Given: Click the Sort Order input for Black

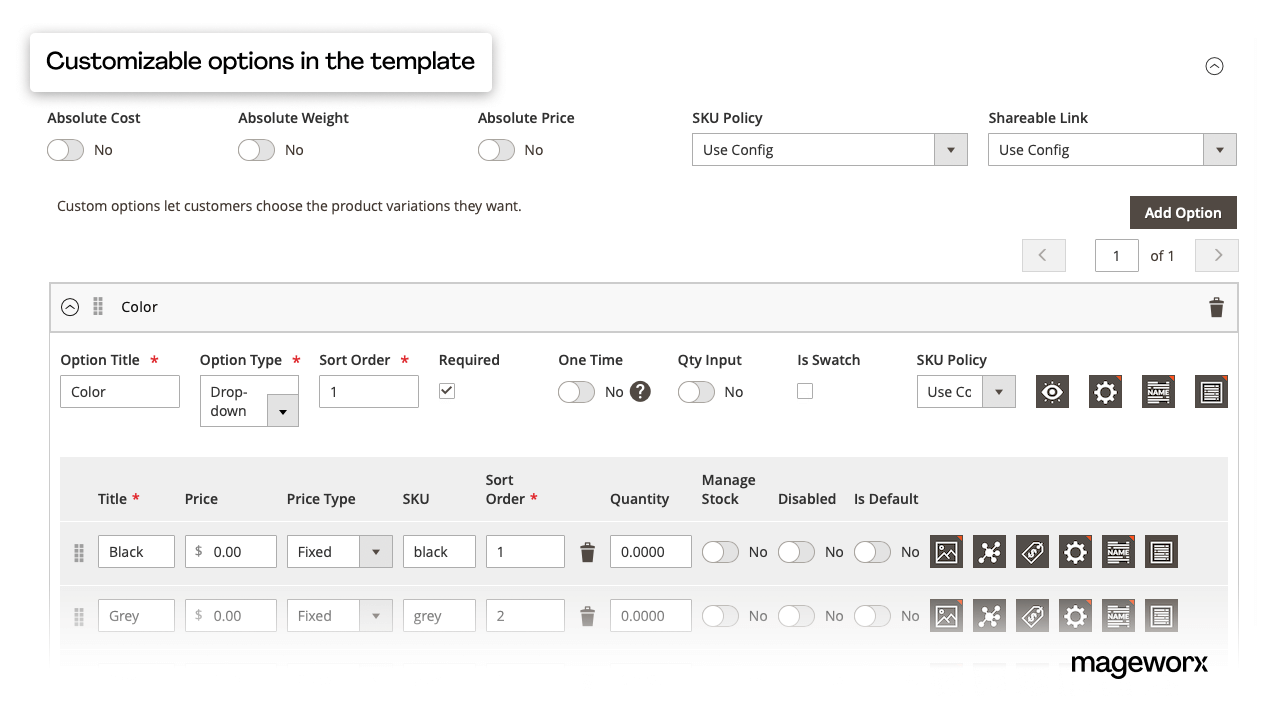Looking at the screenshot, I should point(525,551).
